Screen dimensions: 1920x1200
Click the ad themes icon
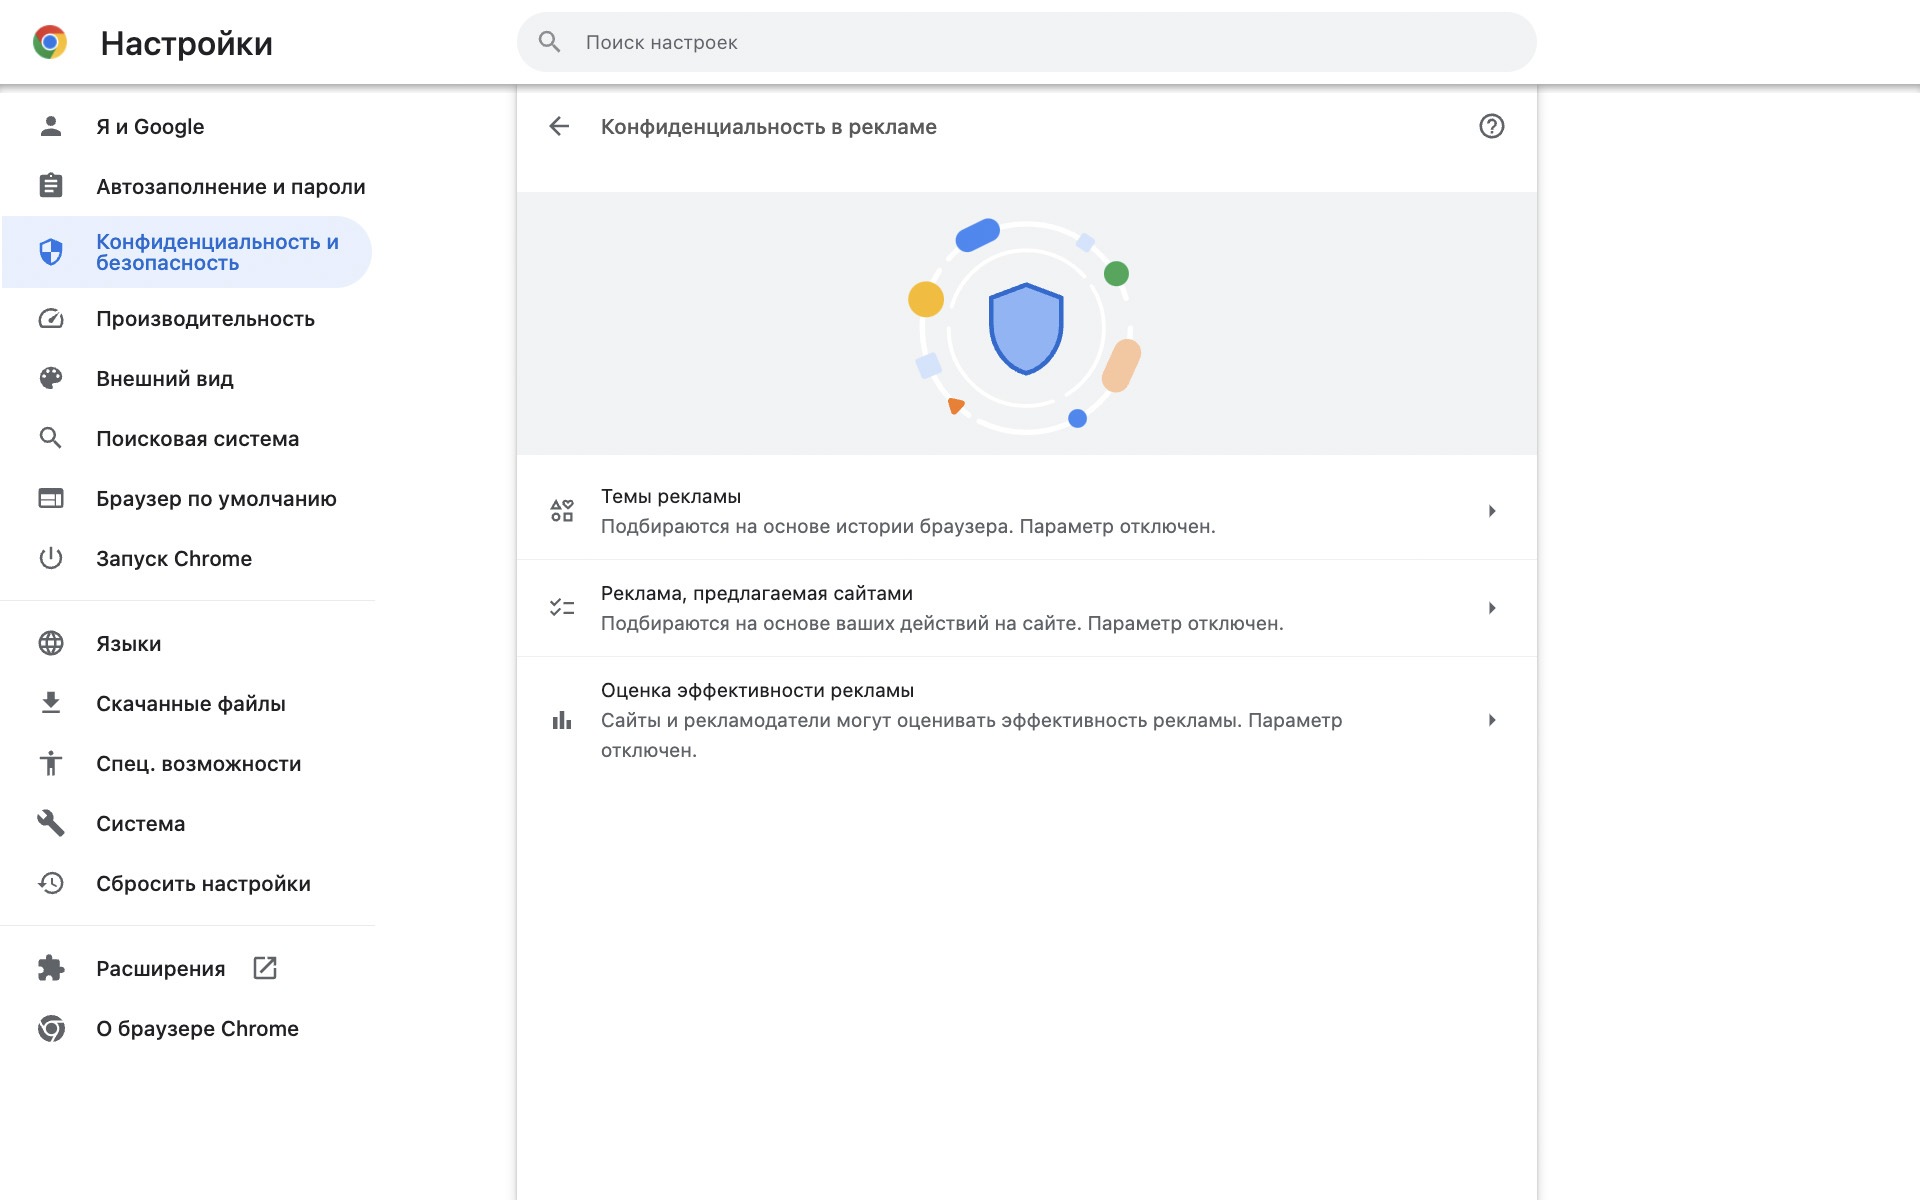[x=560, y=509]
